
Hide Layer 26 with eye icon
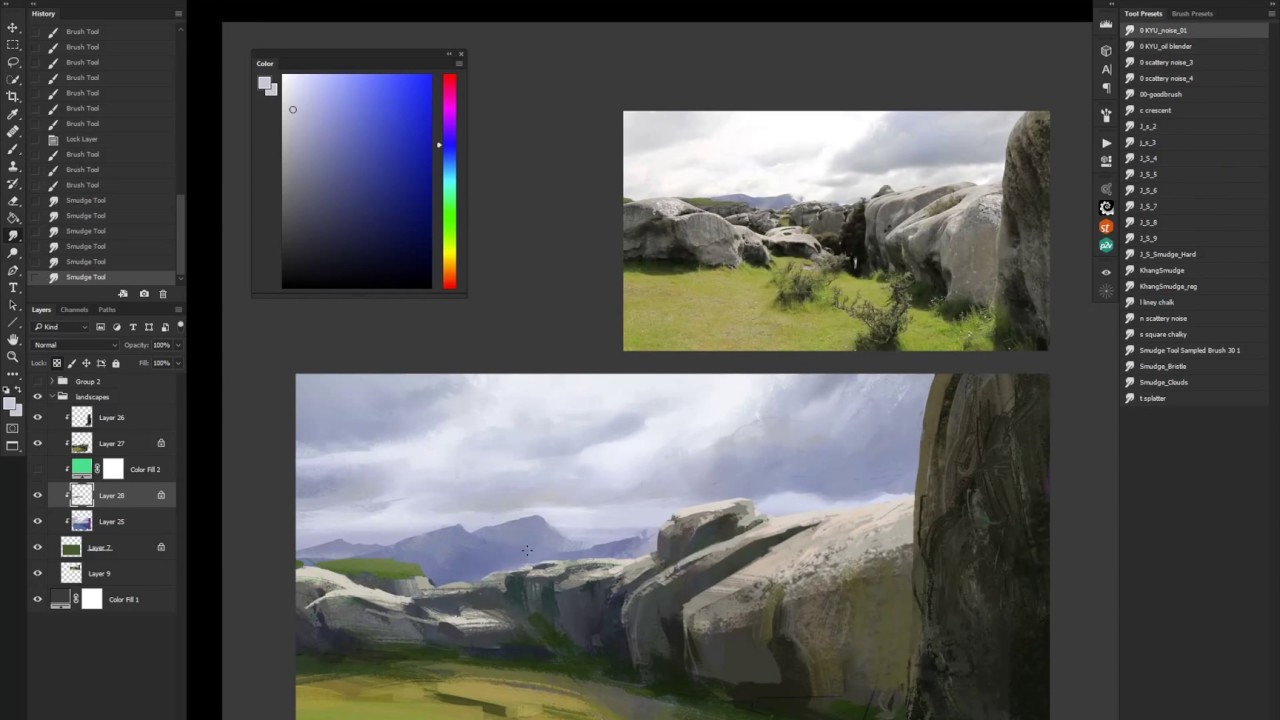click(x=38, y=417)
